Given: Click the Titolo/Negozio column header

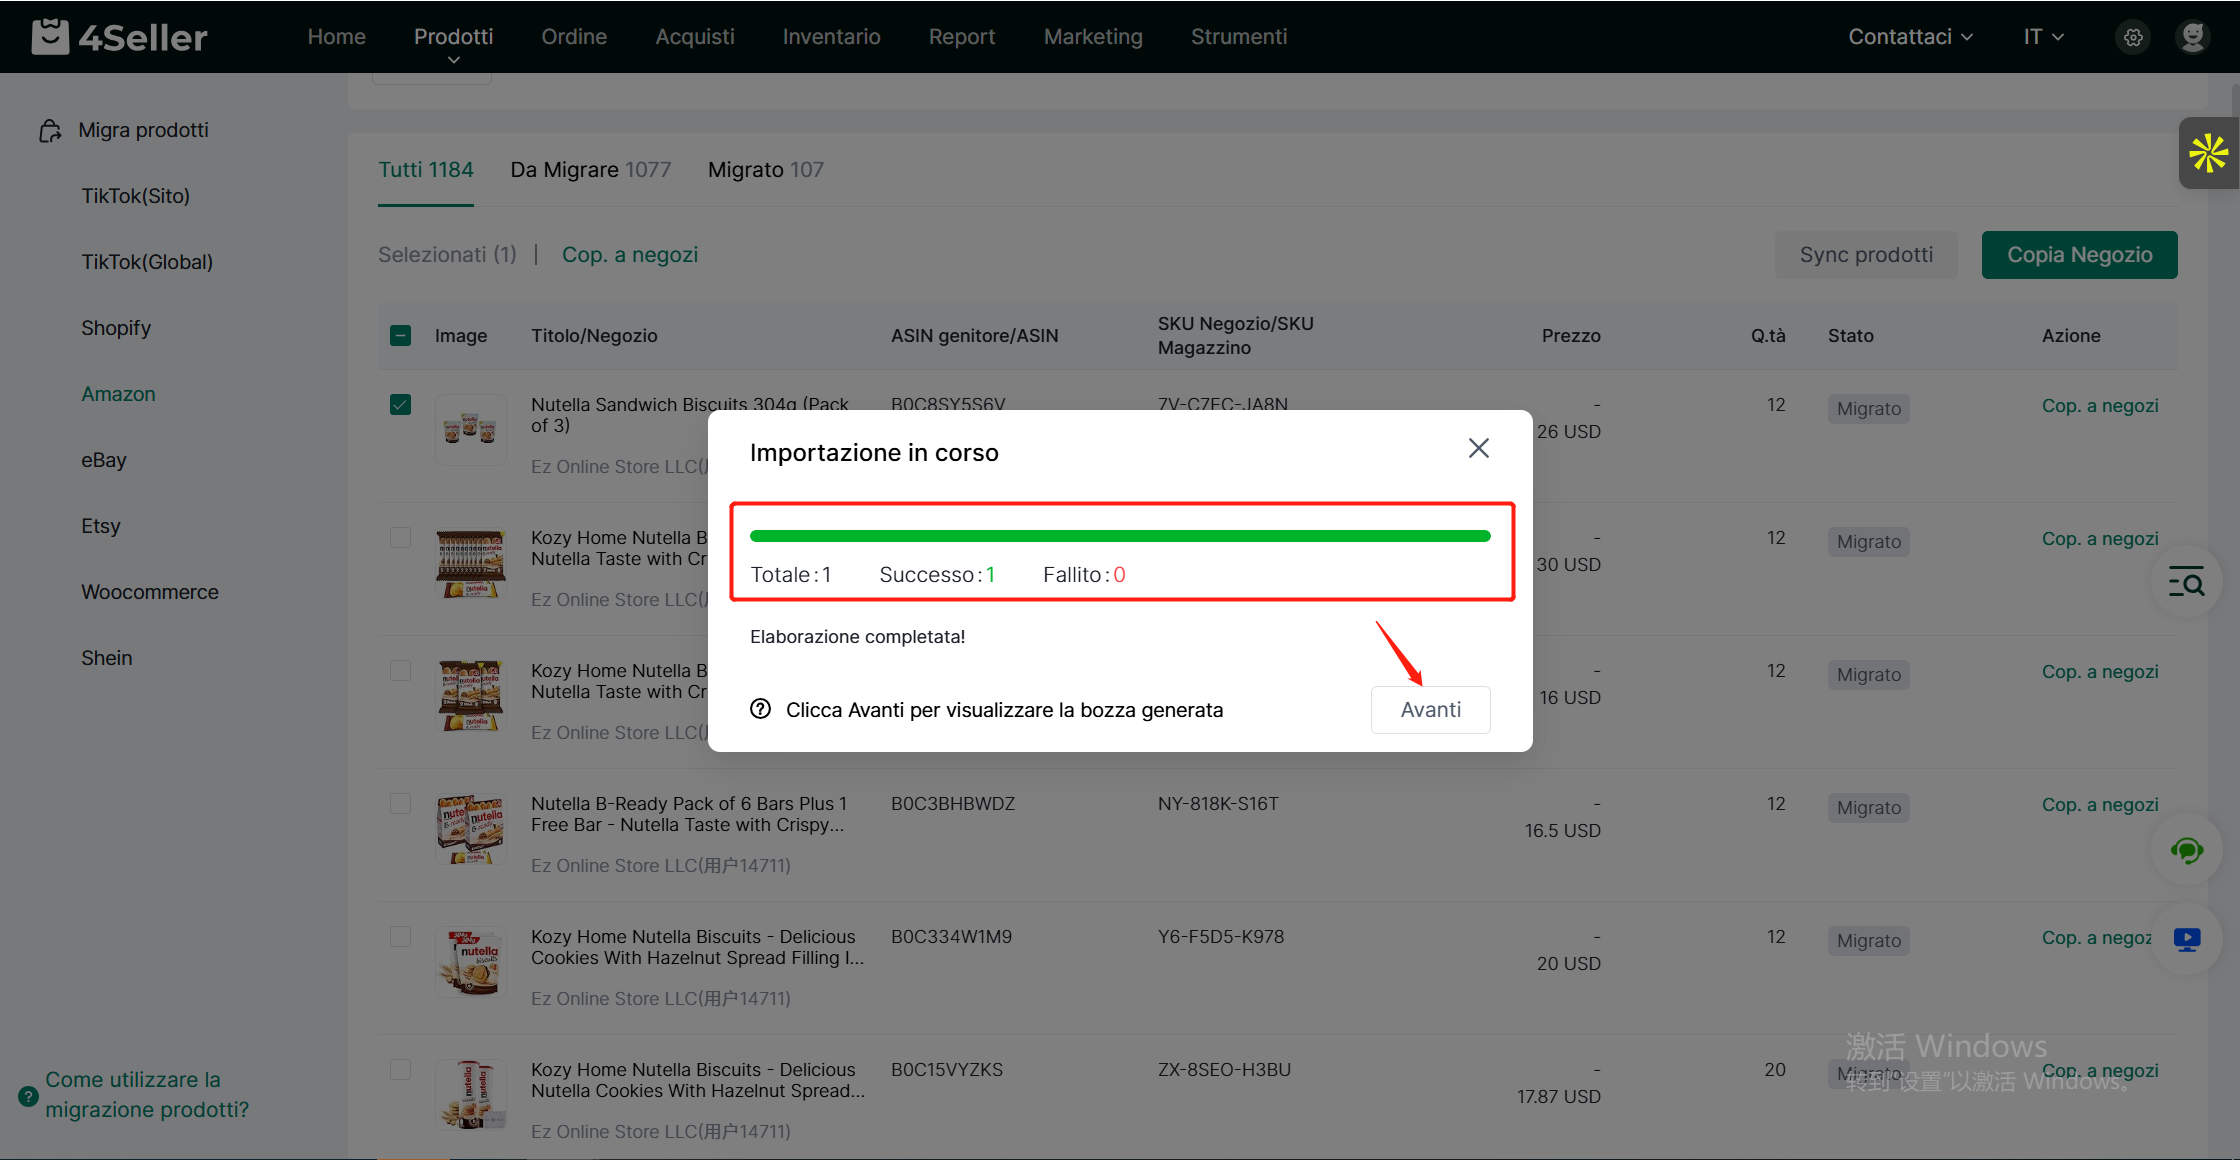Looking at the screenshot, I should pyautogui.click(x=594, y=335).
